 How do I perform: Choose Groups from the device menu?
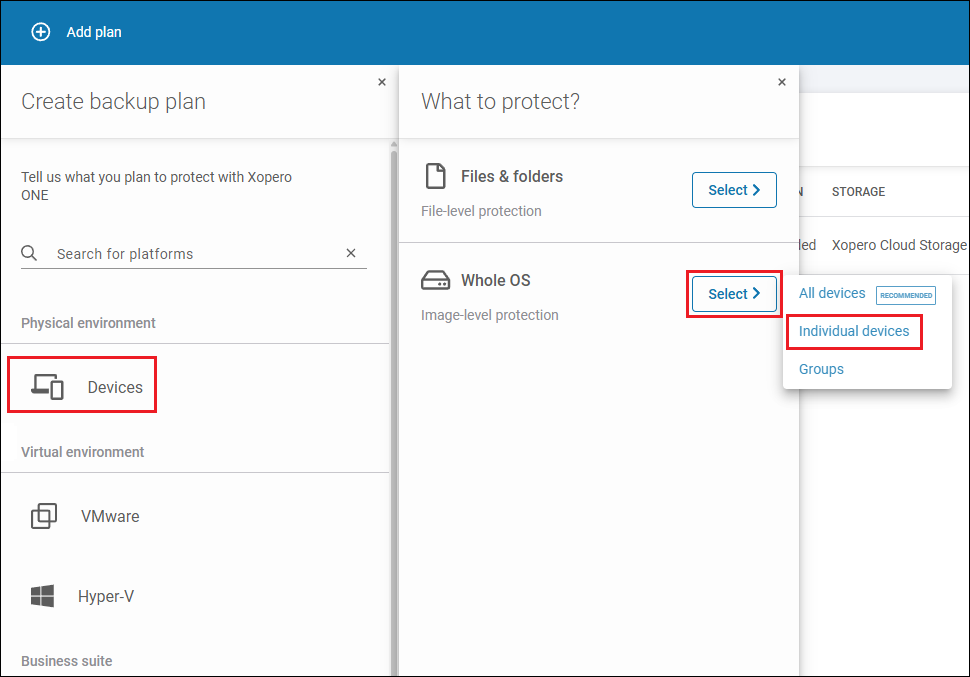click(x=820, y=369)
